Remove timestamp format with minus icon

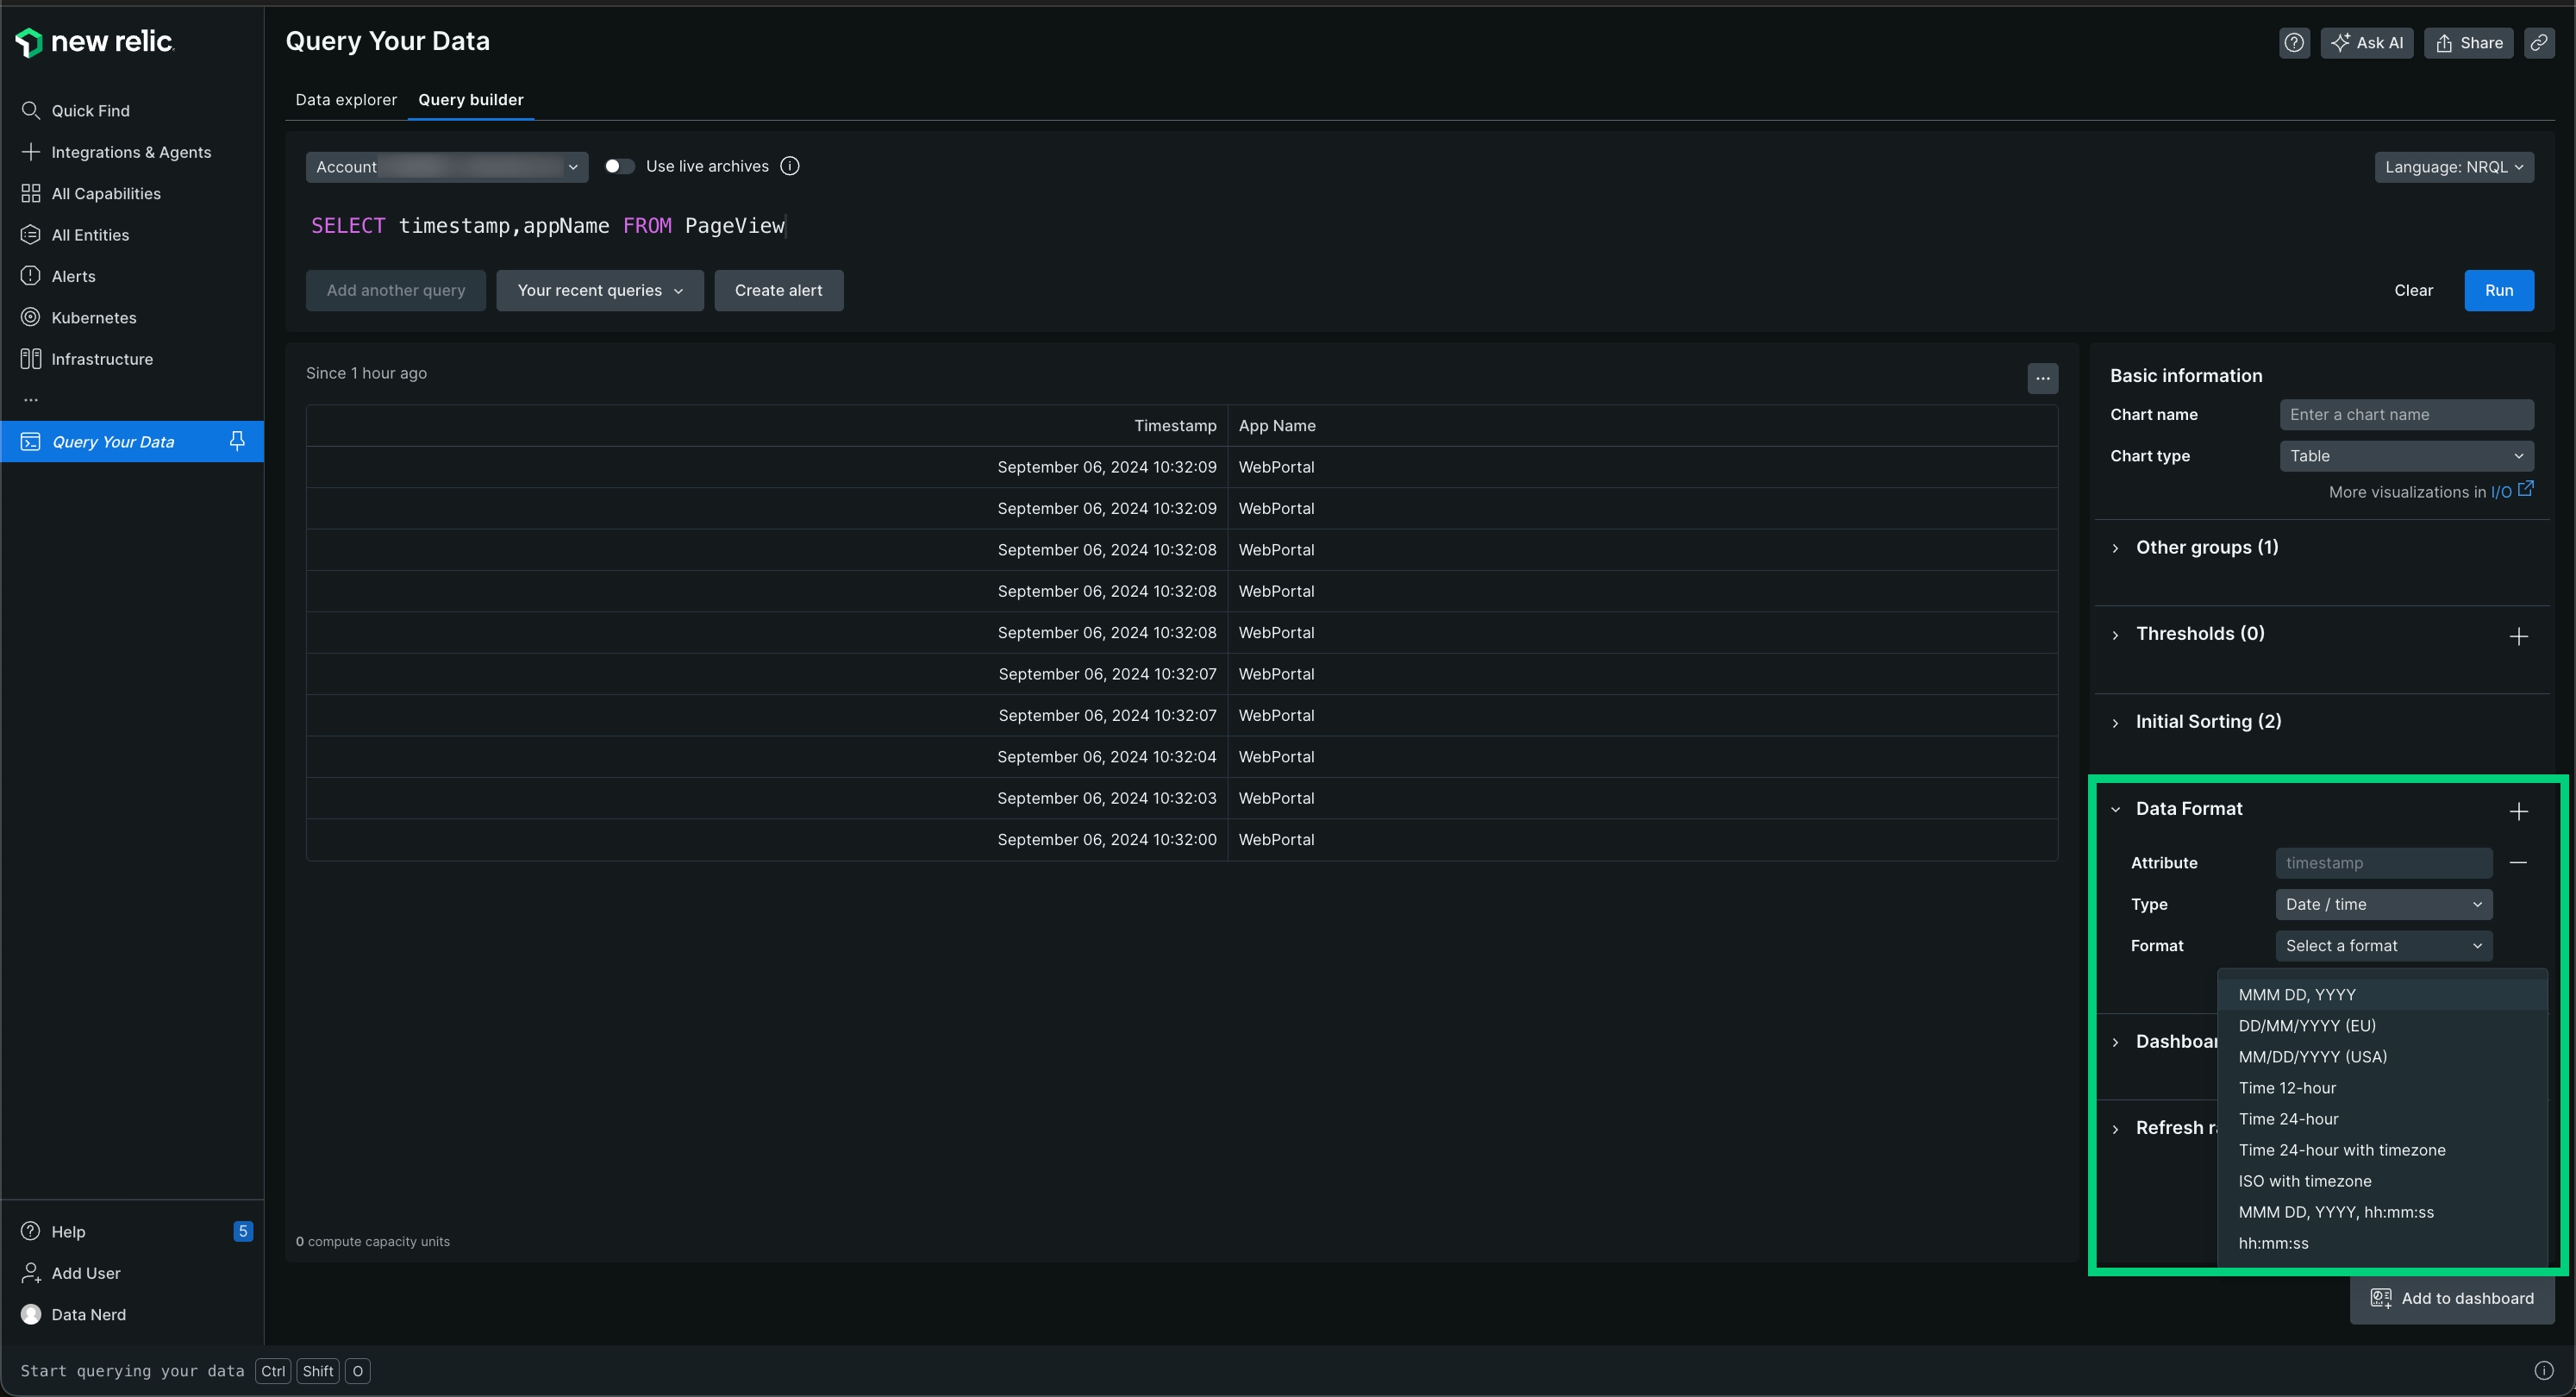(x=2518, y=863)
